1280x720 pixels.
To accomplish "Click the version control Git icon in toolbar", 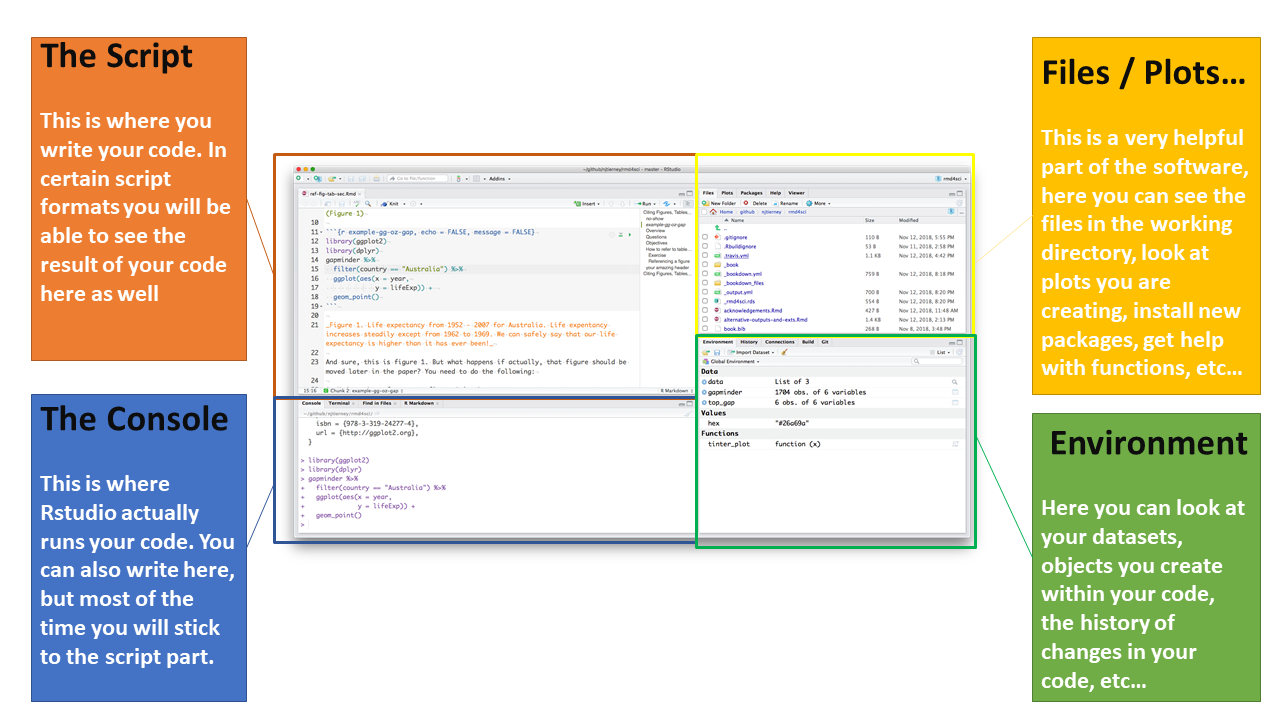I will coord(458,179).
